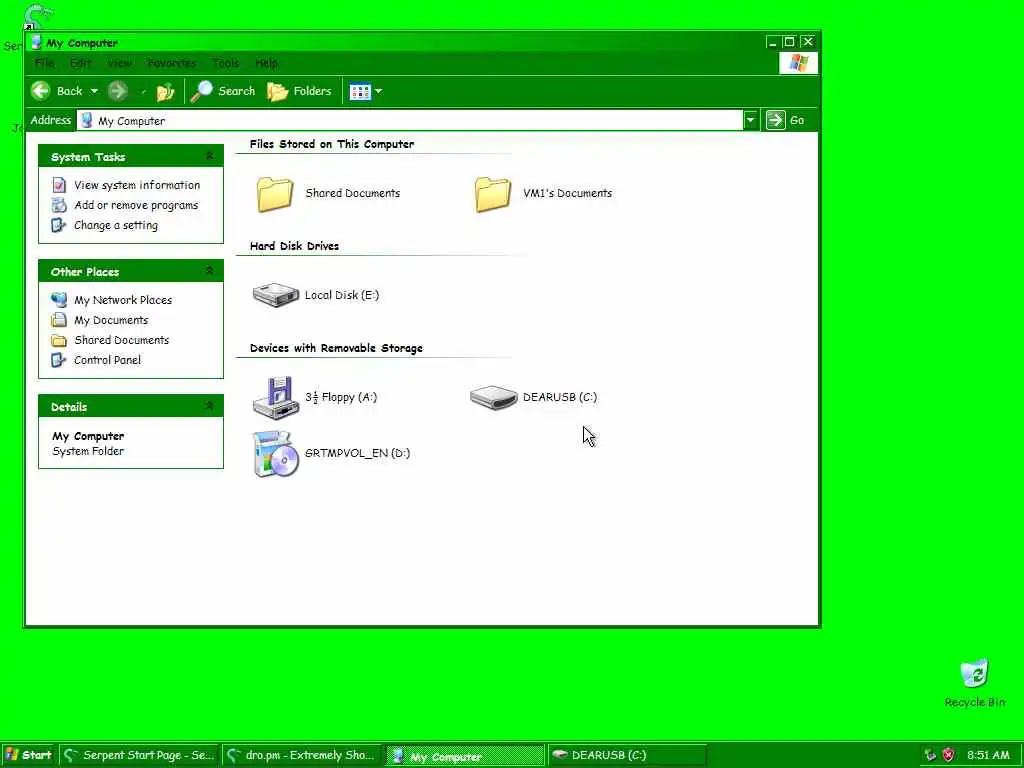Open the Favorites menu
The height and width of the screenshot is (768, 1024).
point(172,63)
